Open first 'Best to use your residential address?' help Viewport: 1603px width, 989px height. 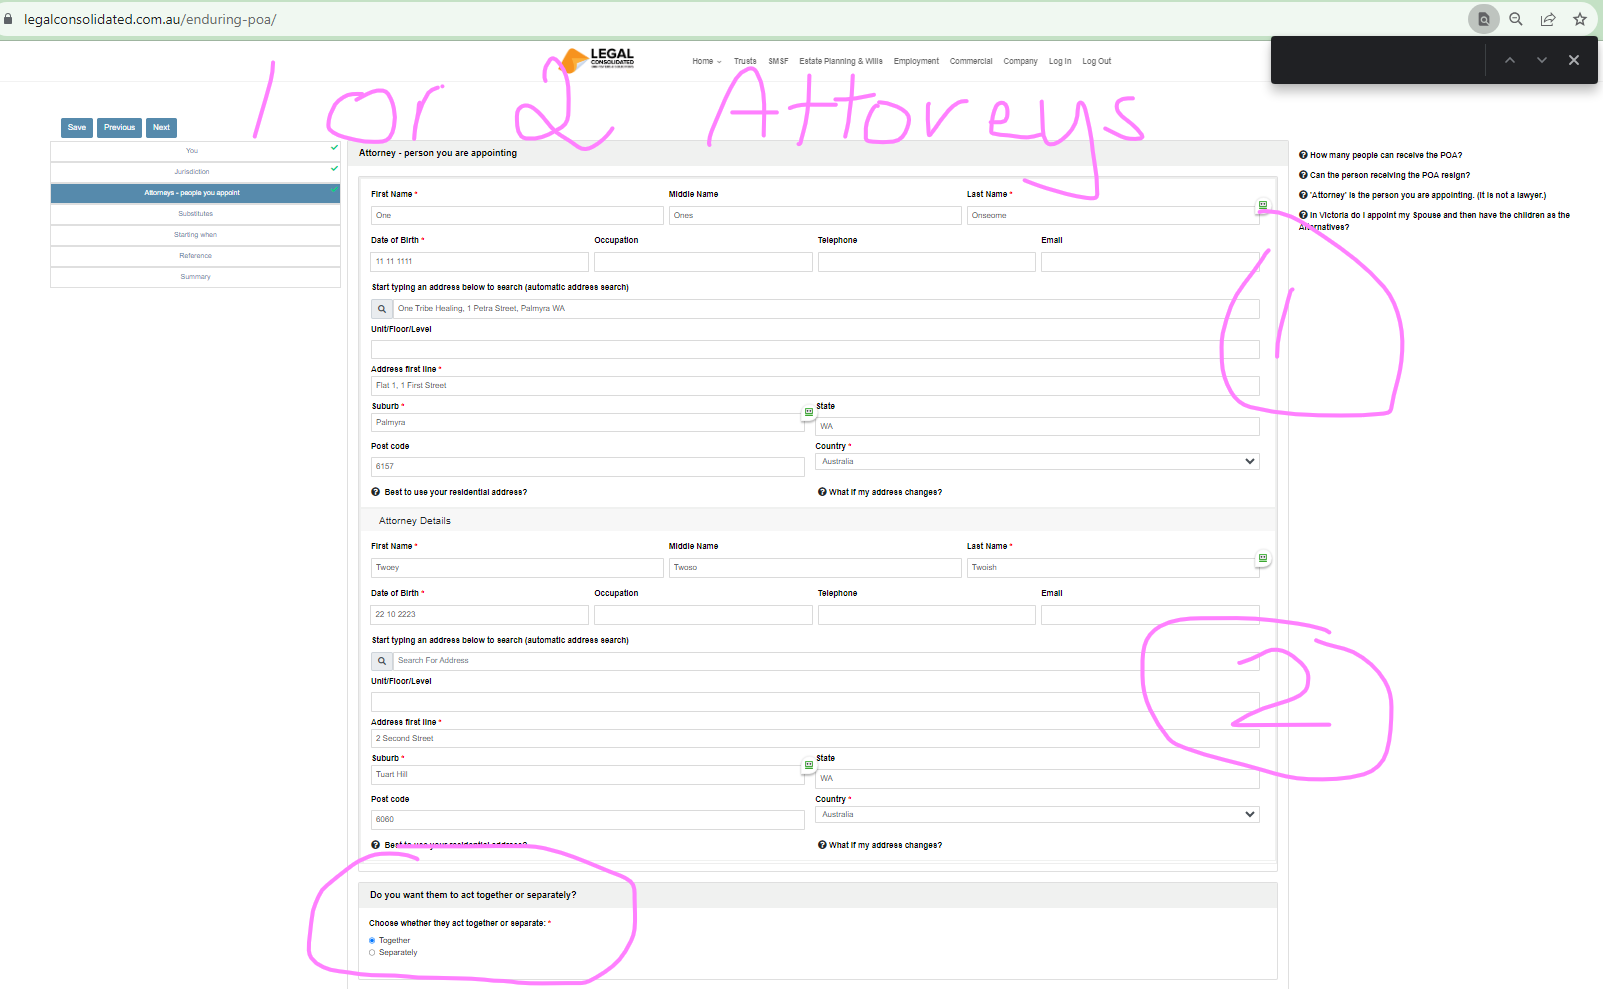coord(449,492)
